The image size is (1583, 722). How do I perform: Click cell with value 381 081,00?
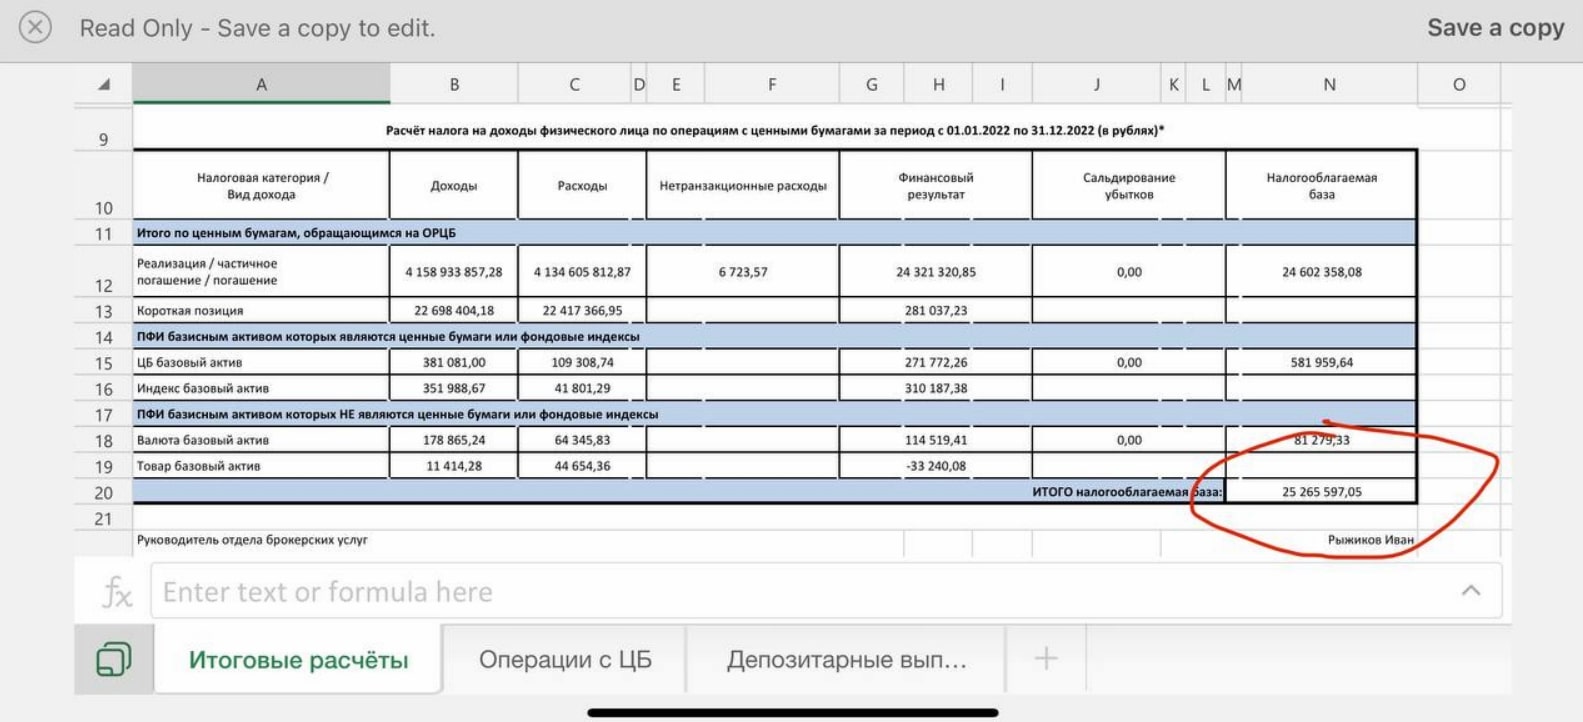pos(454,363)
